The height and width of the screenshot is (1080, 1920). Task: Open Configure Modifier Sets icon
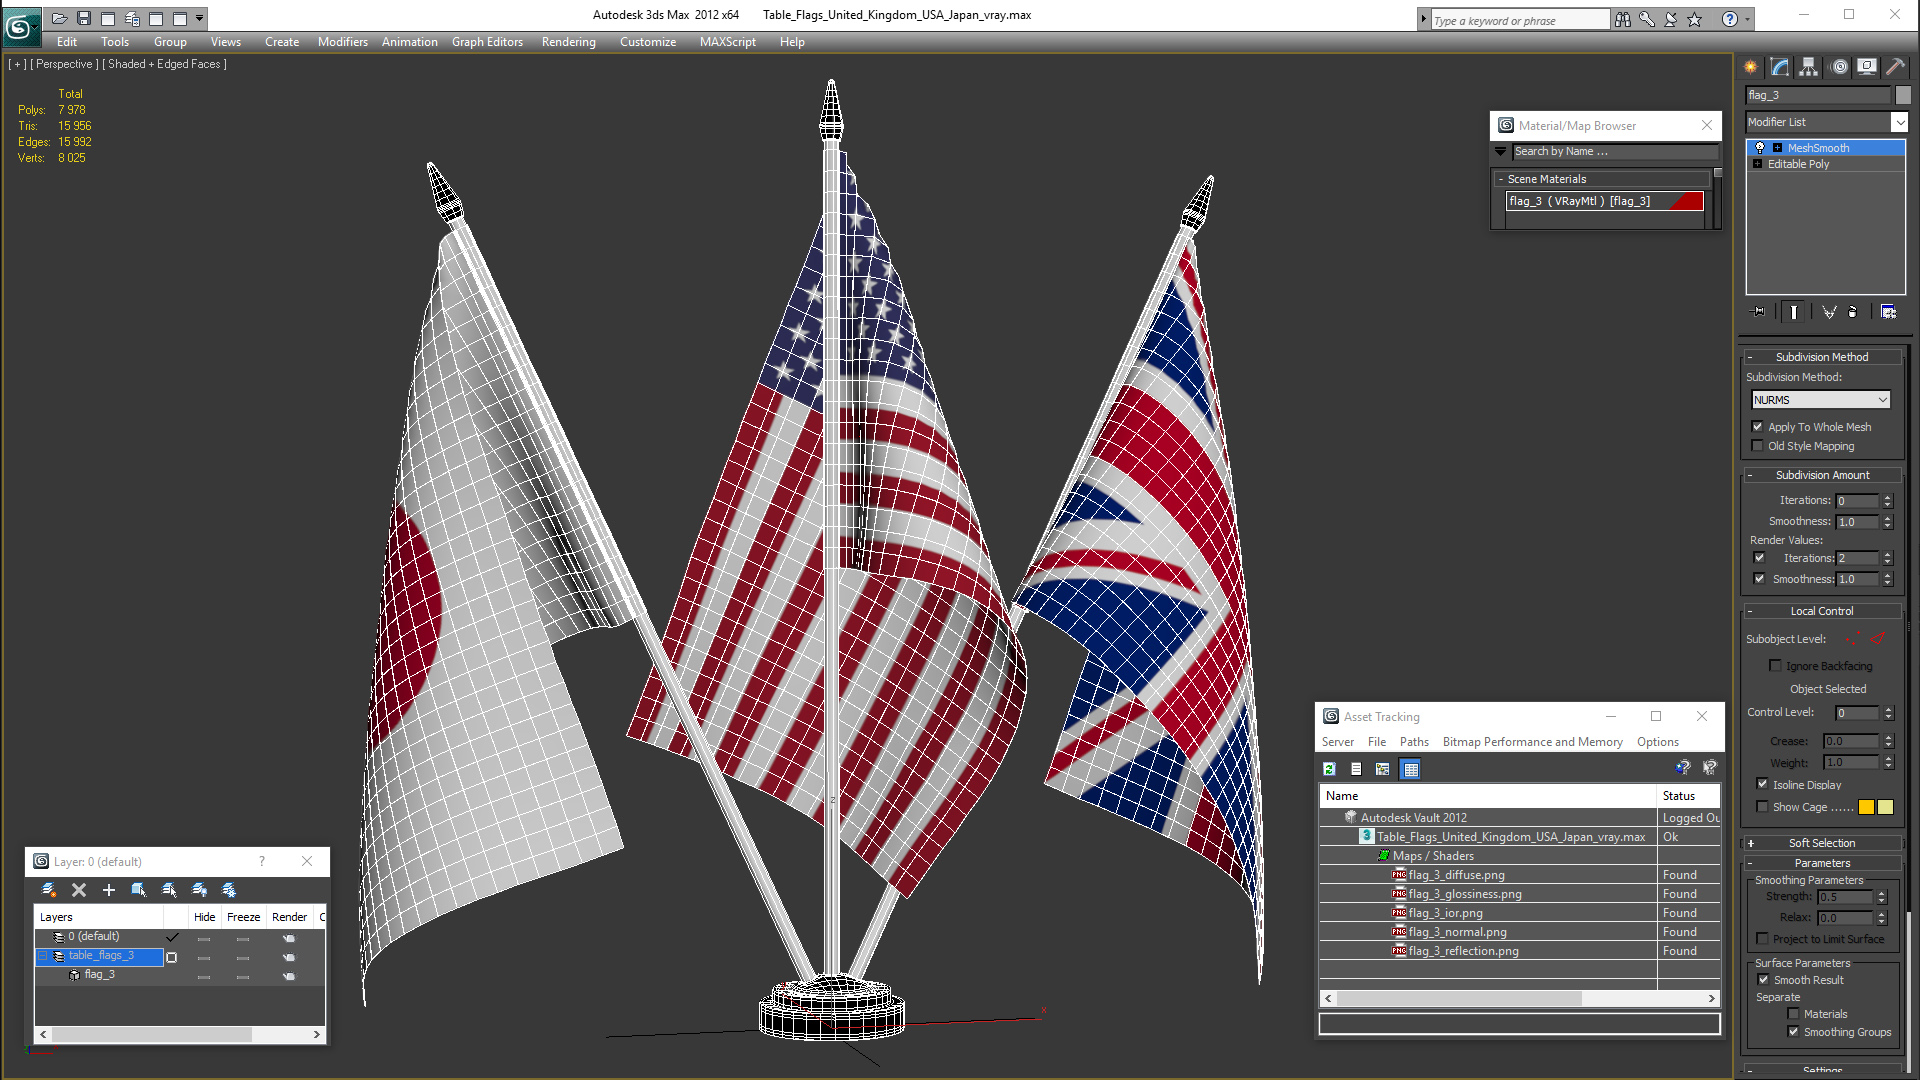point(1888,312)
